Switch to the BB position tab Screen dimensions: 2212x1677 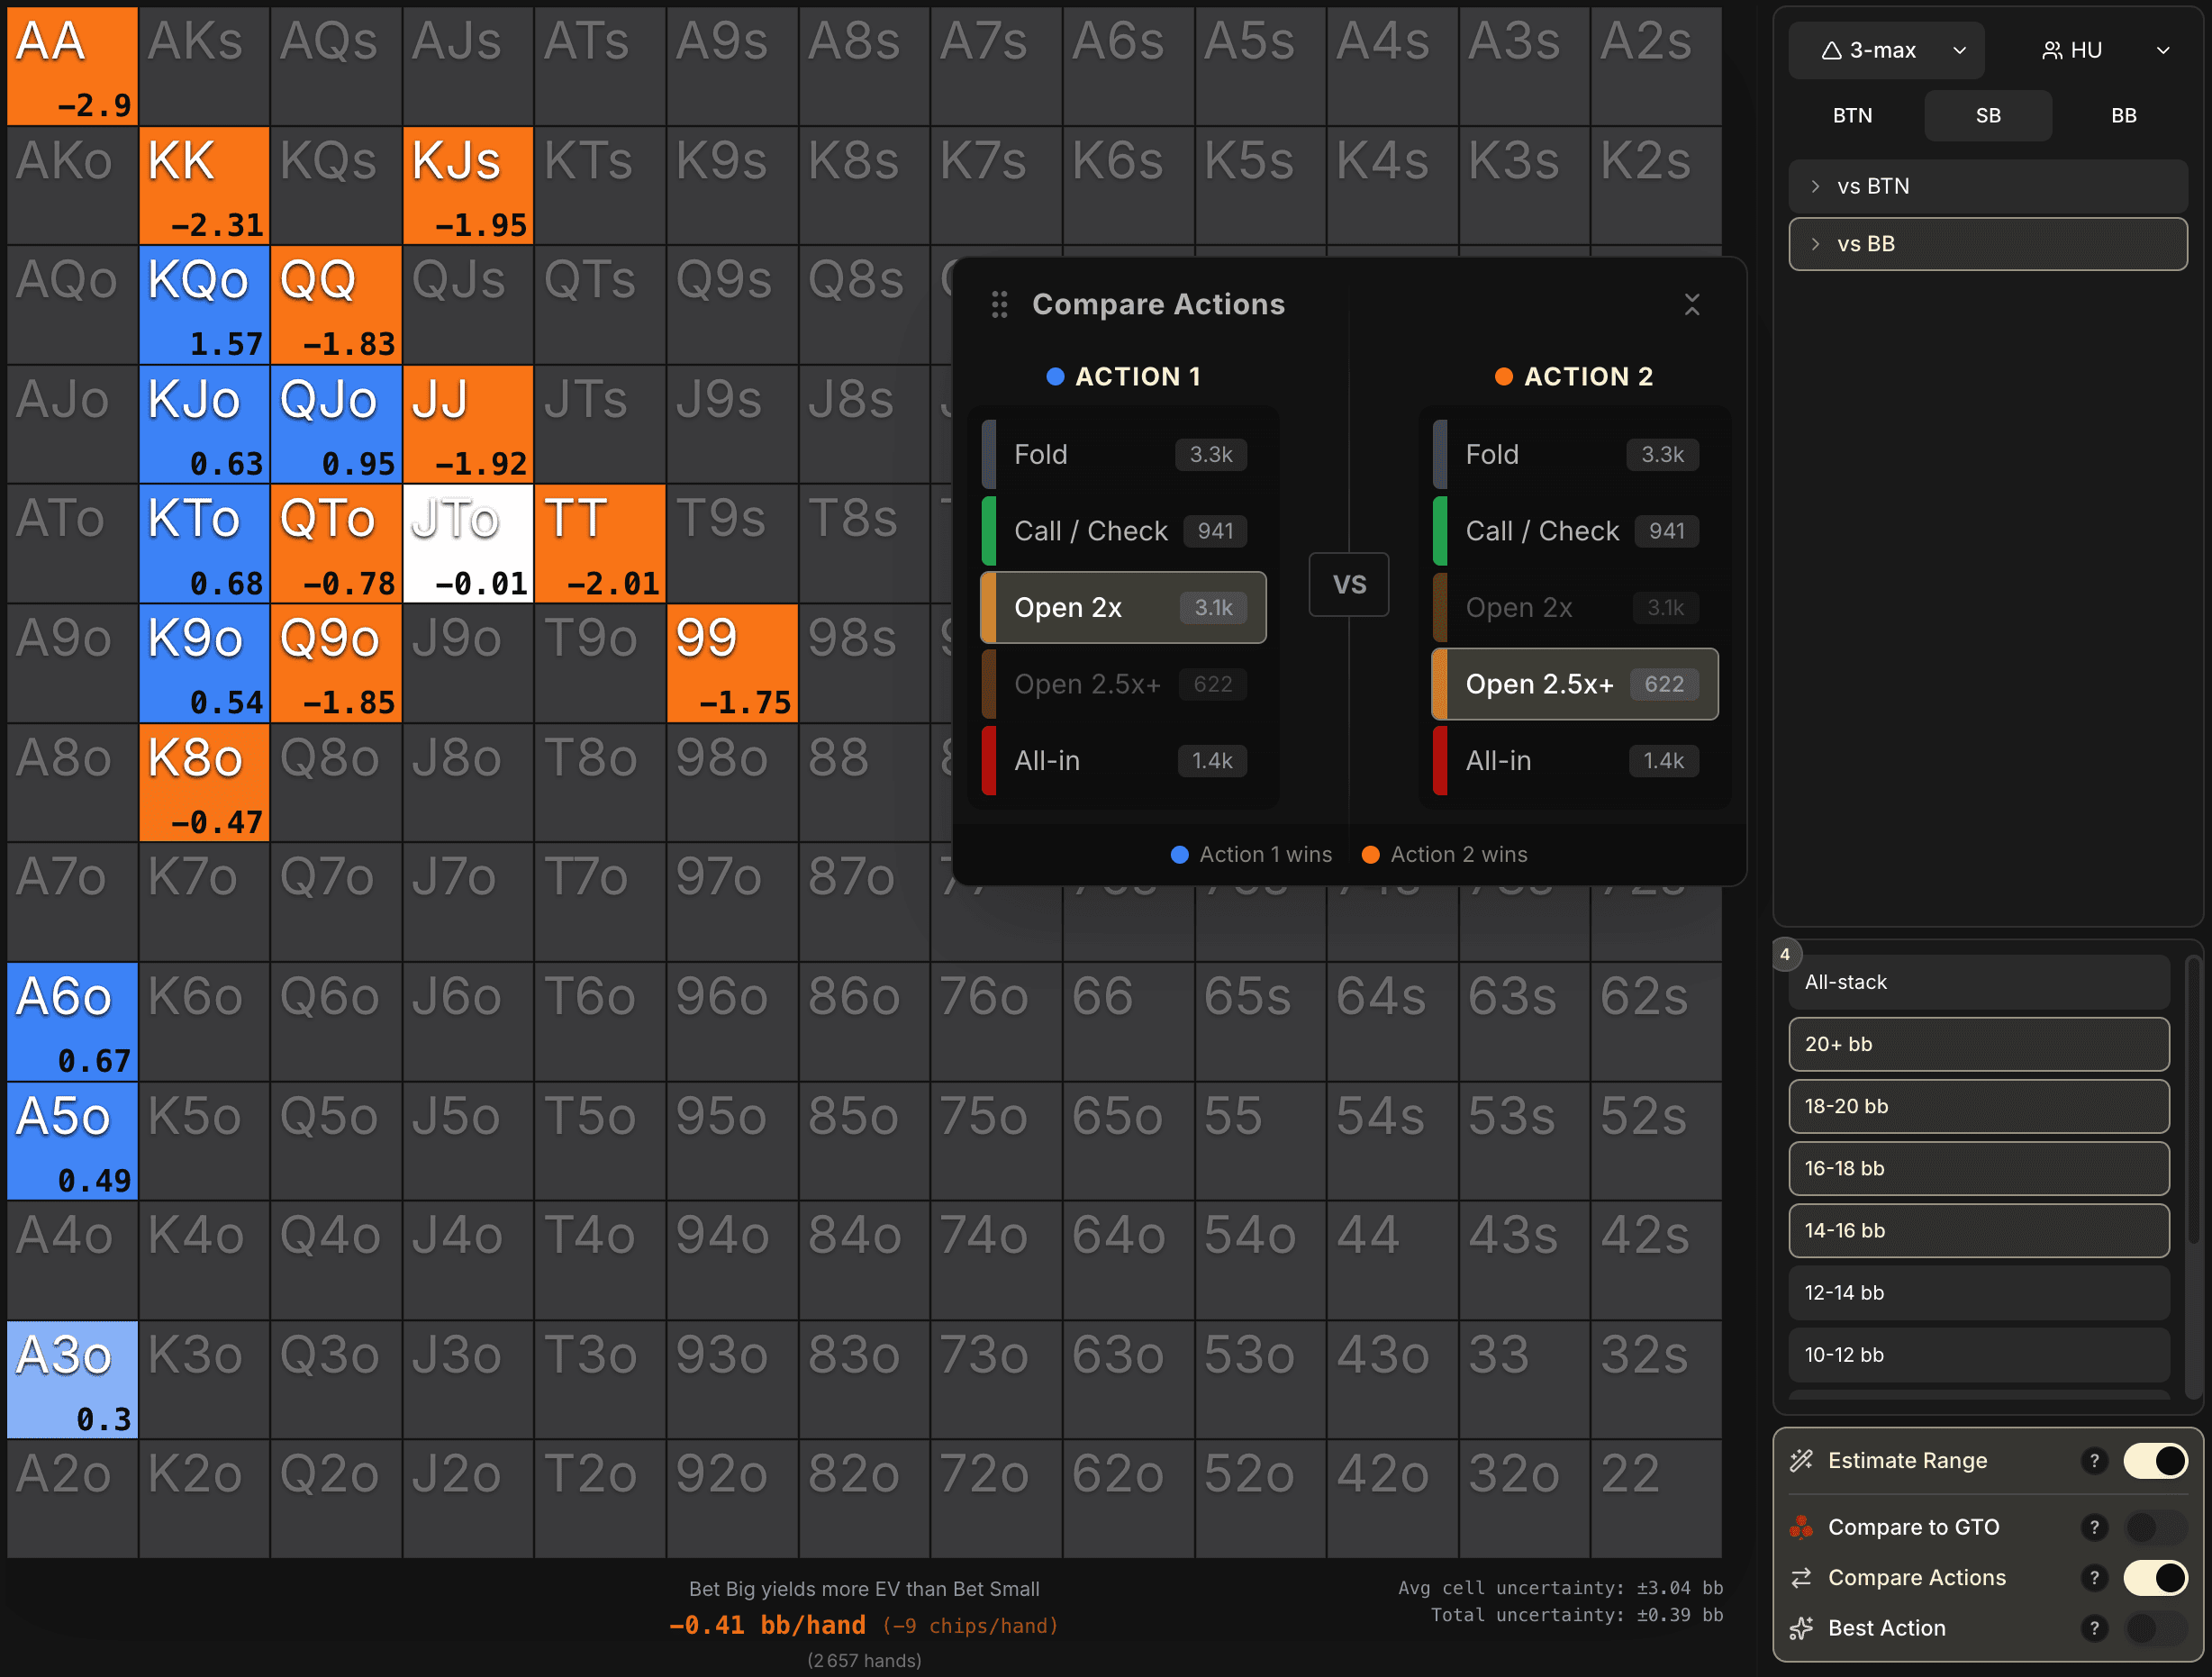point(2123,115)
